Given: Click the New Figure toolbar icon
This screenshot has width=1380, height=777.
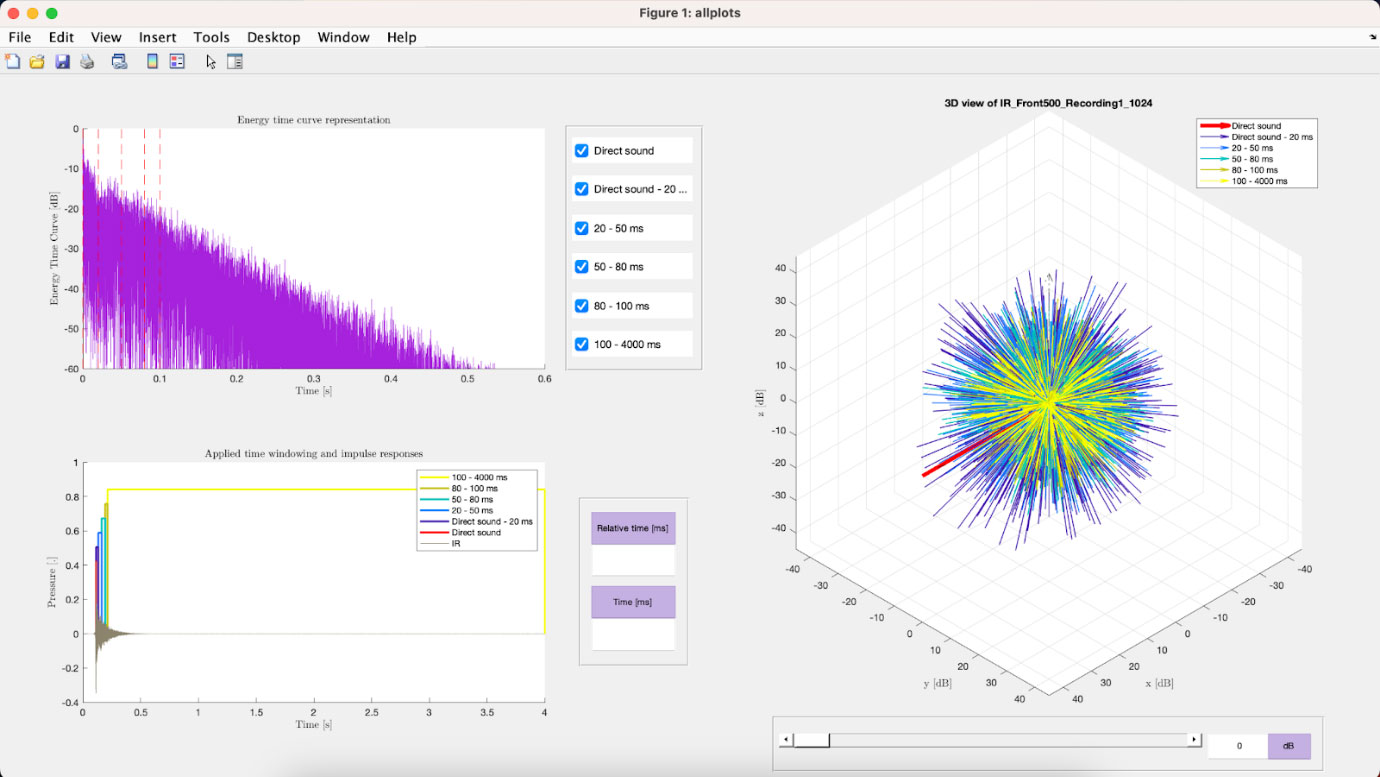Looking at the screenshot, I should [13, 62].
